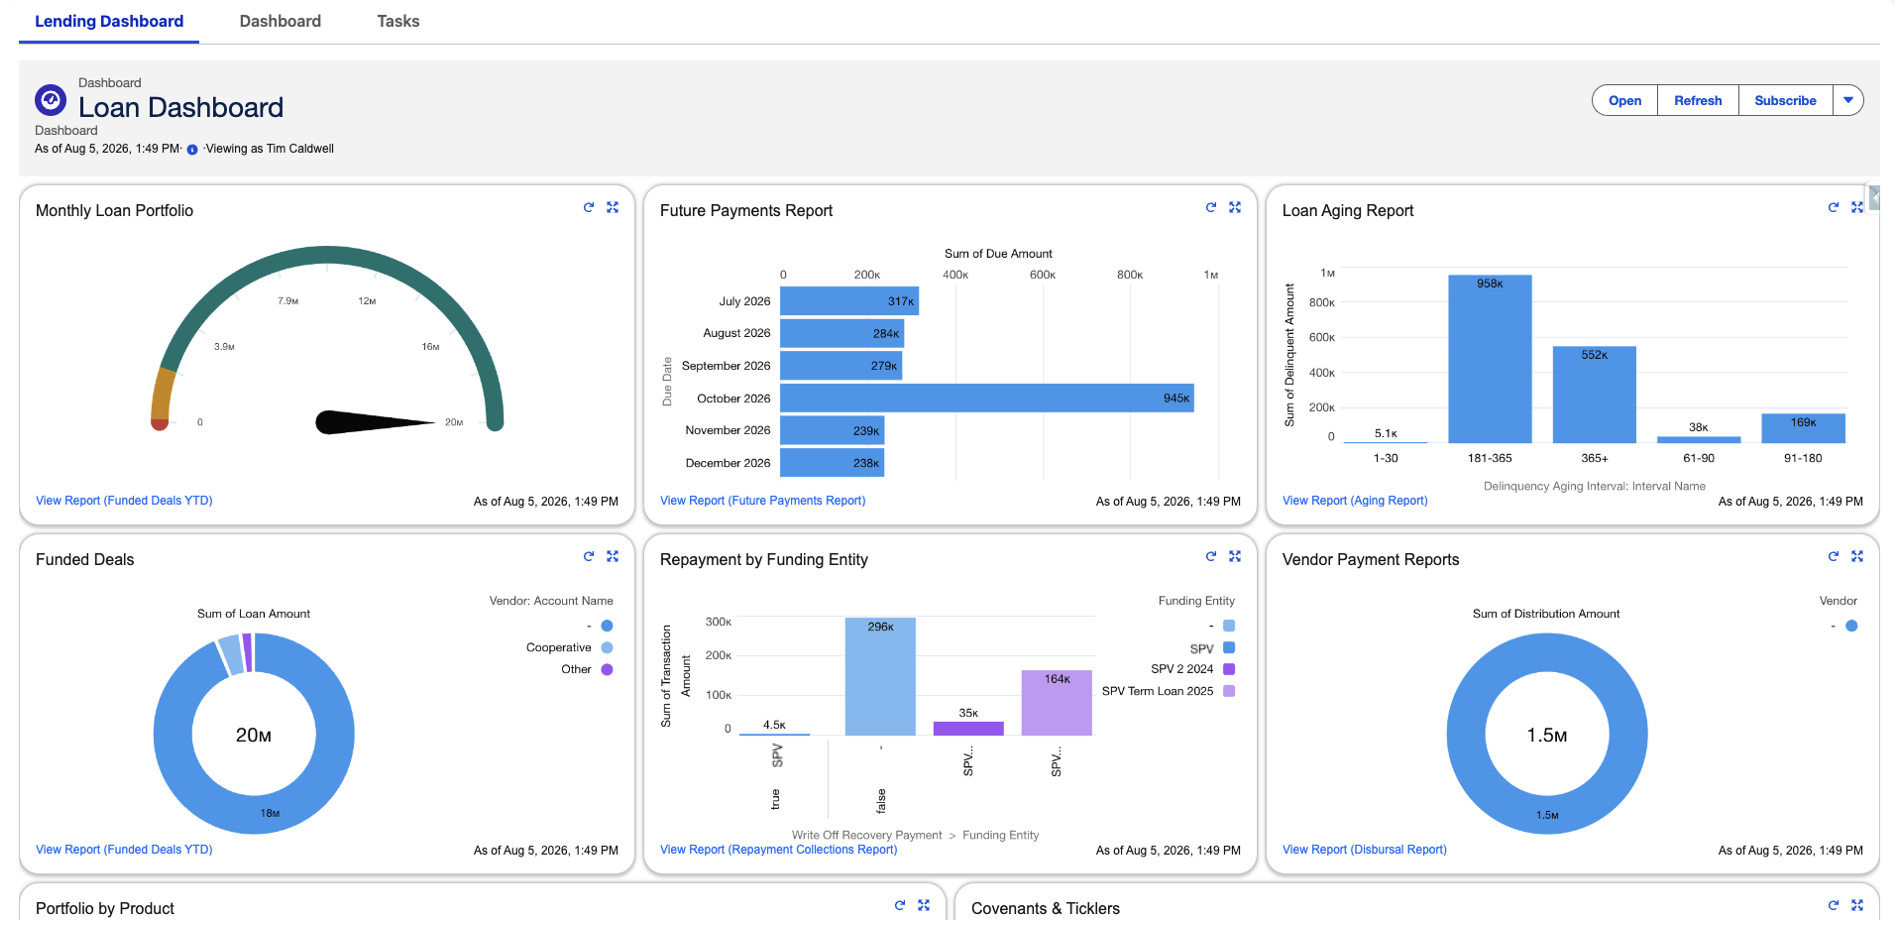Expand the Covenants & Ticklers widget

pyautogui.click(x=1857, y=905)
